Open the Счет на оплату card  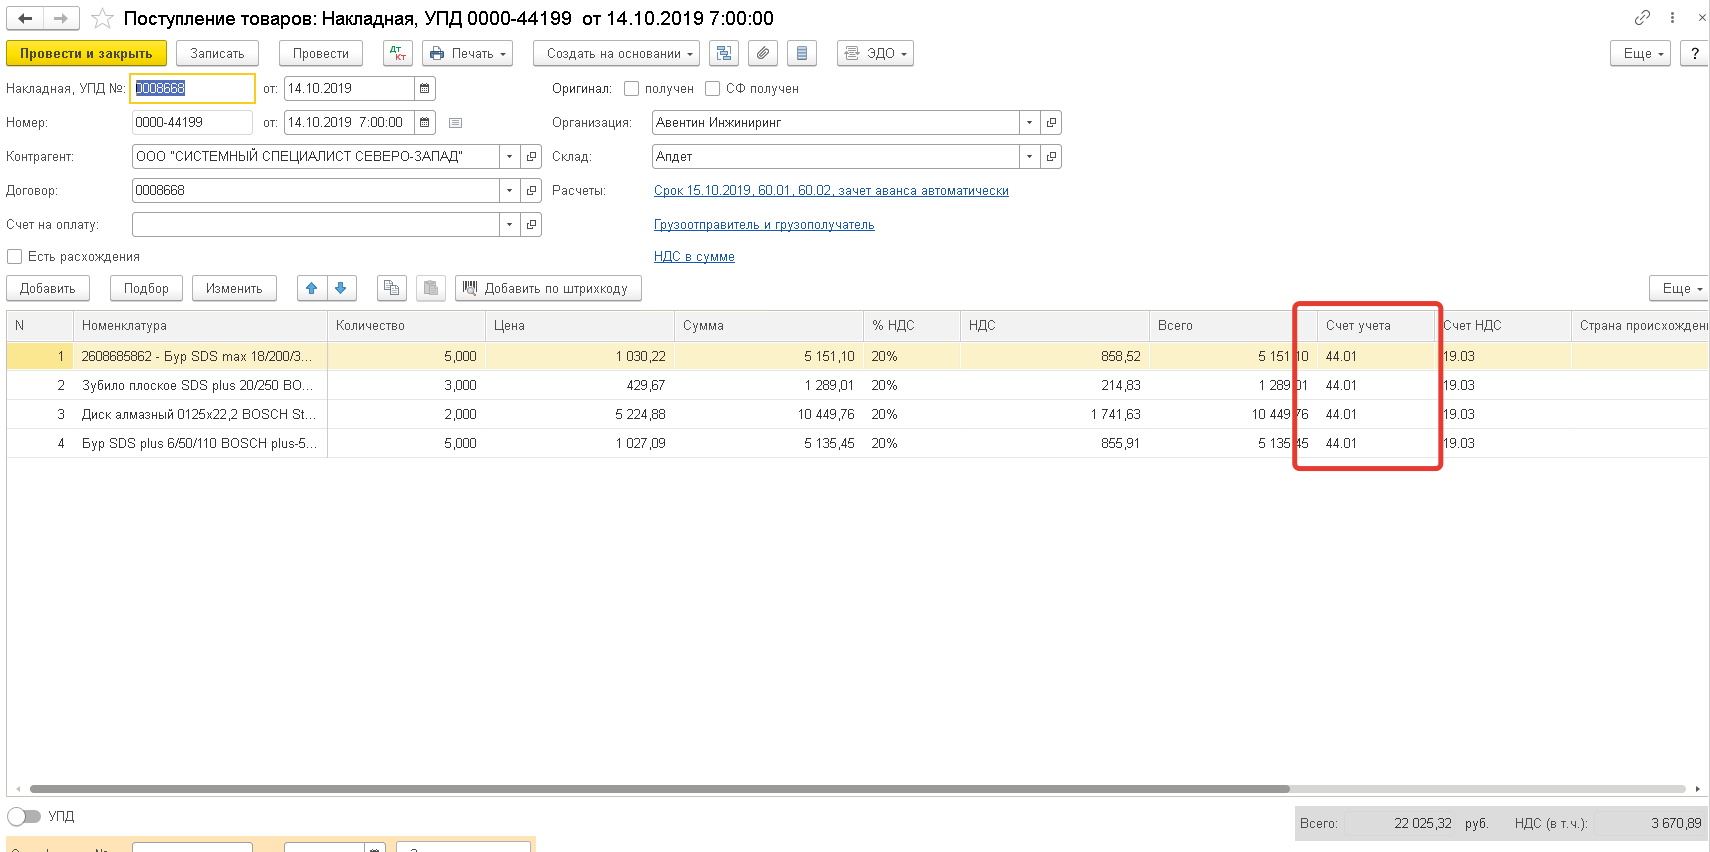point(531,224)
